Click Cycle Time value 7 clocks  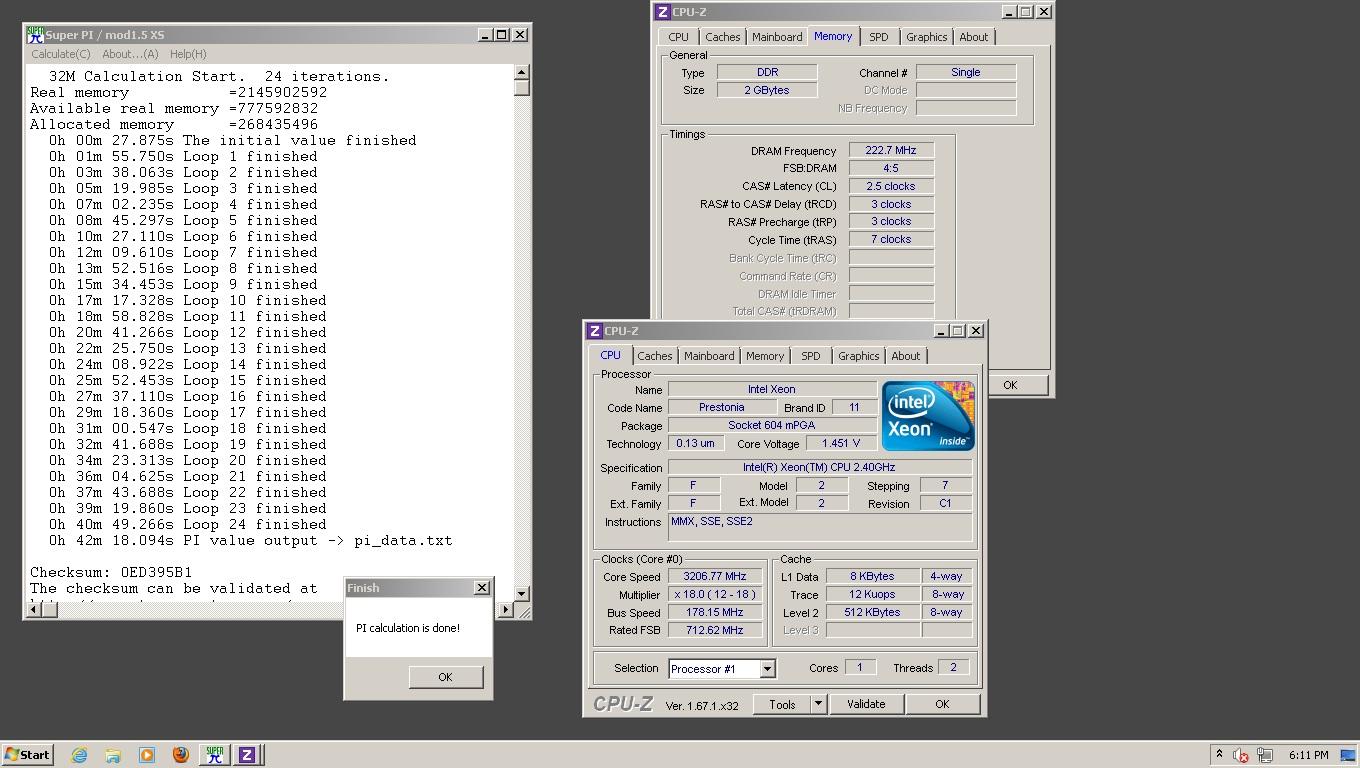(891, 239)
